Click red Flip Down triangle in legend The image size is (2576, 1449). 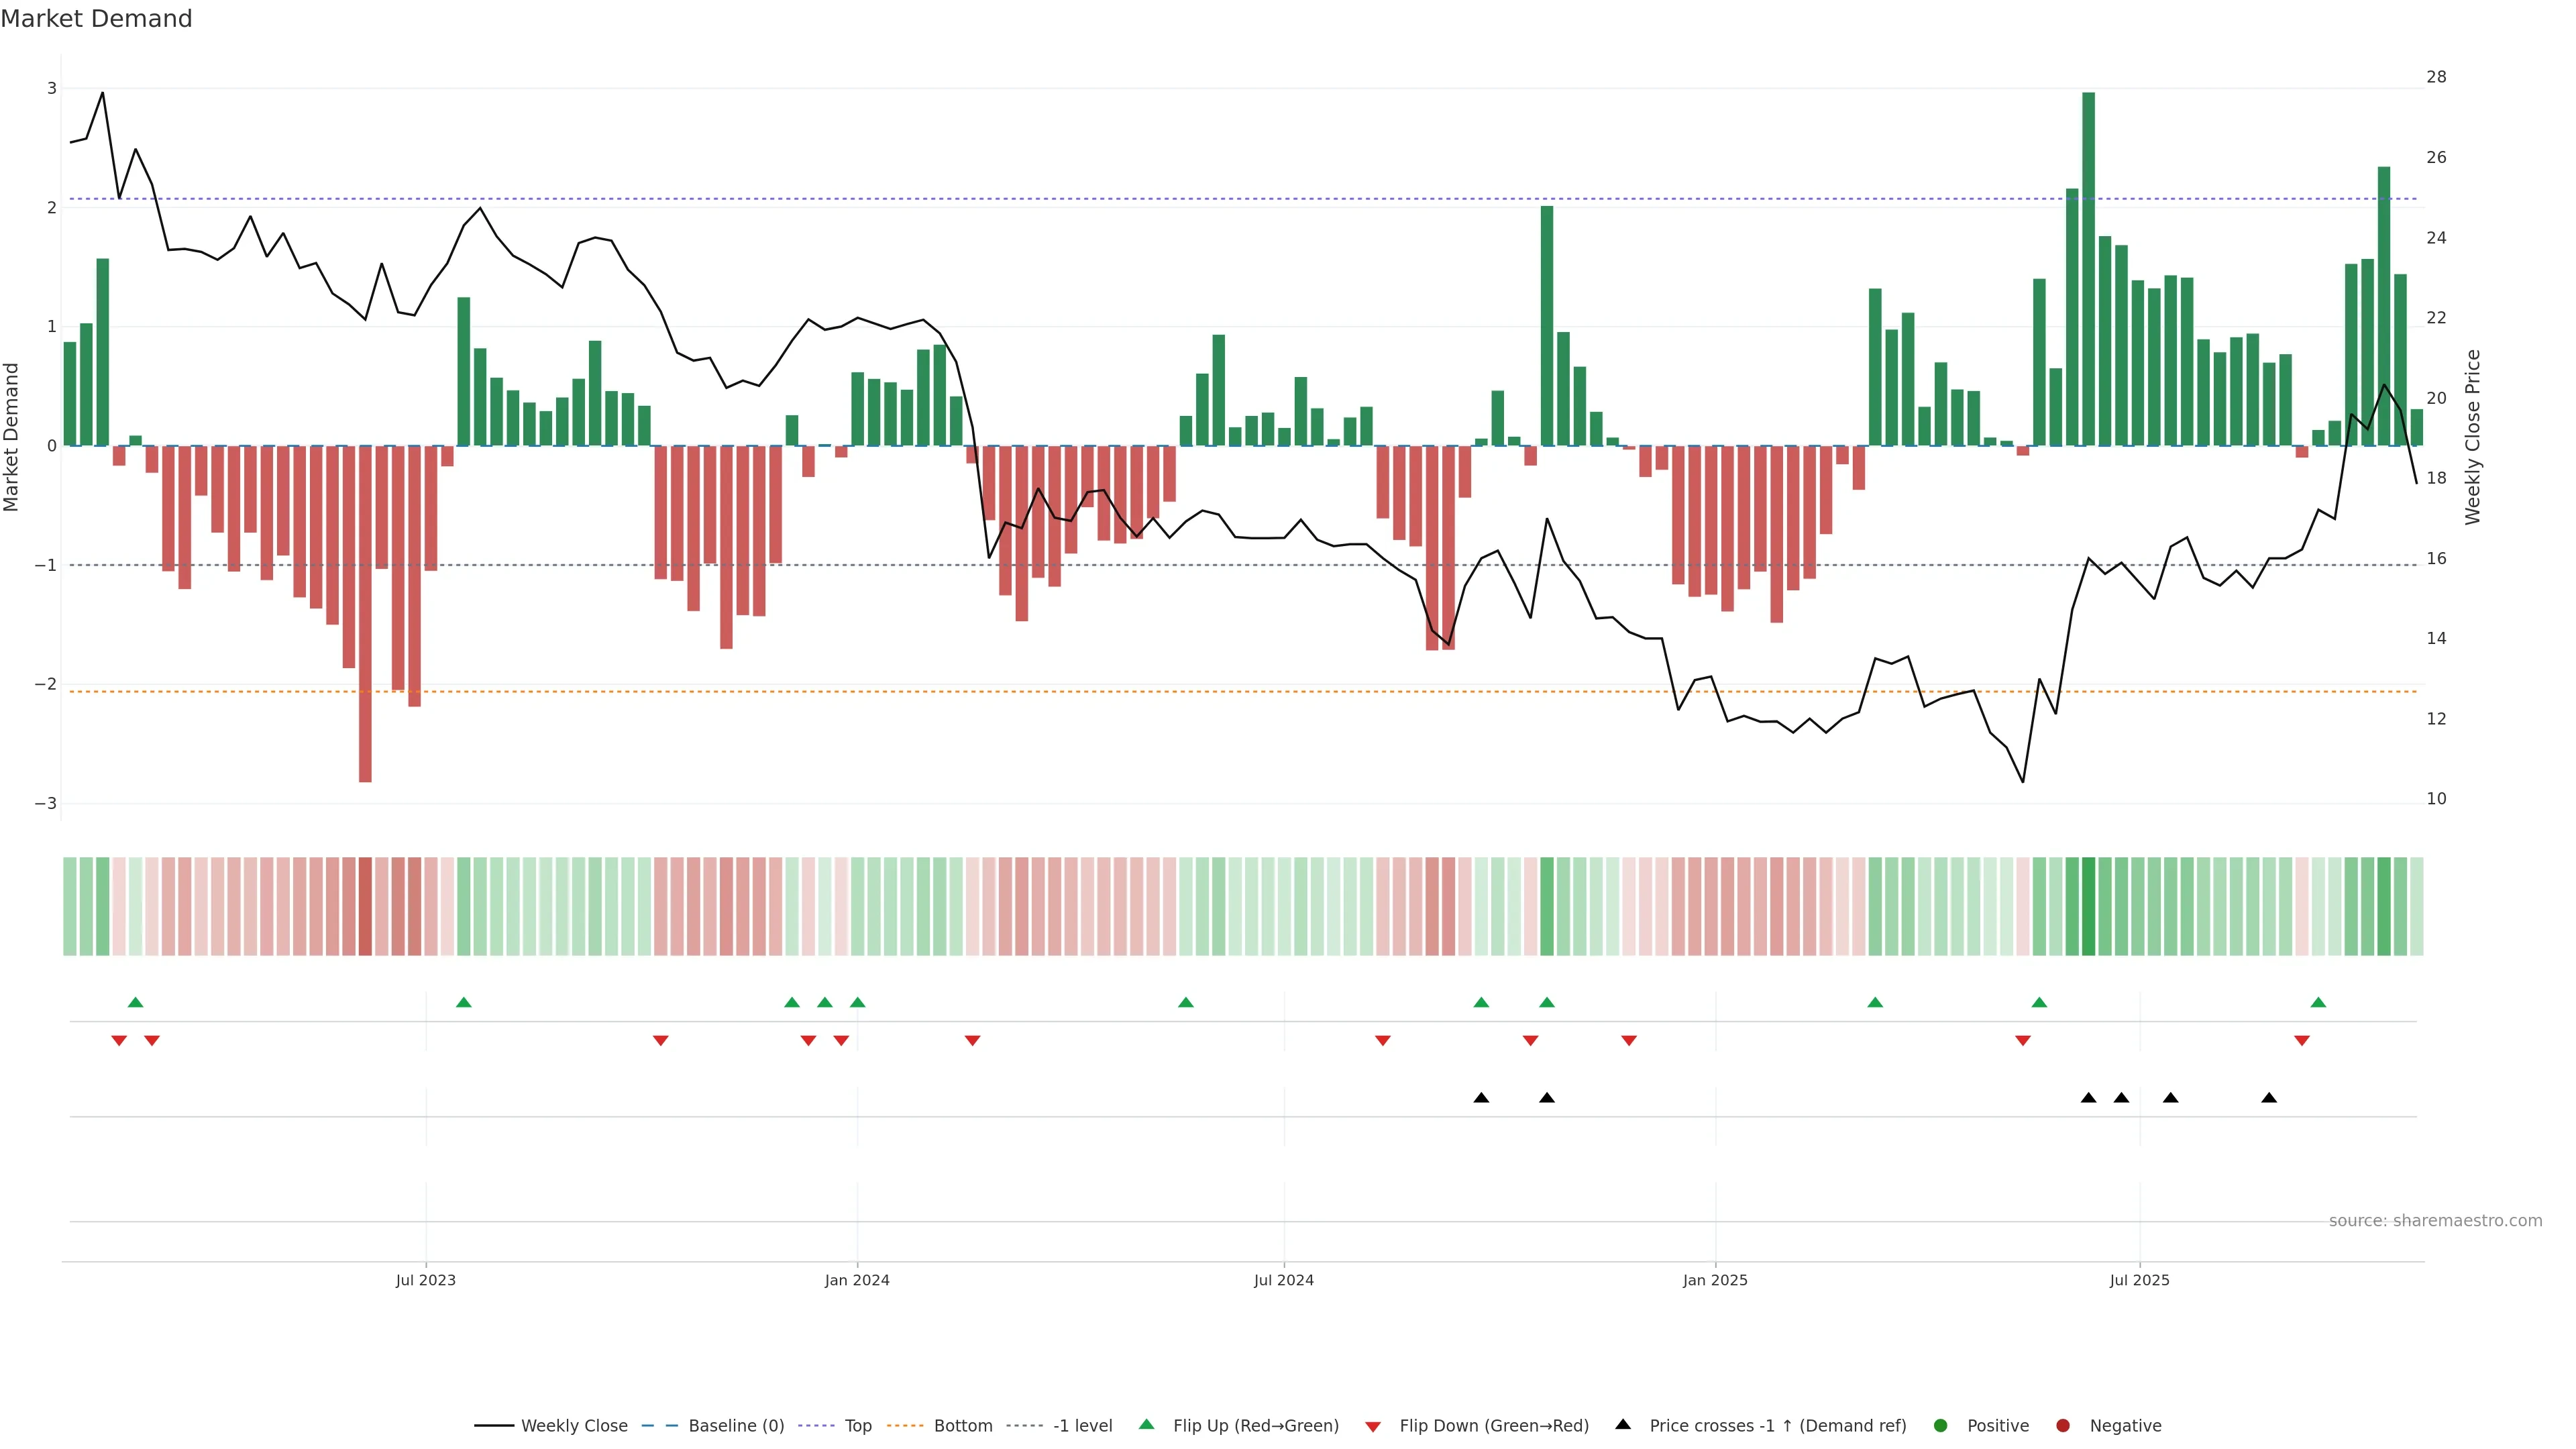[x=1373, y=1427]
